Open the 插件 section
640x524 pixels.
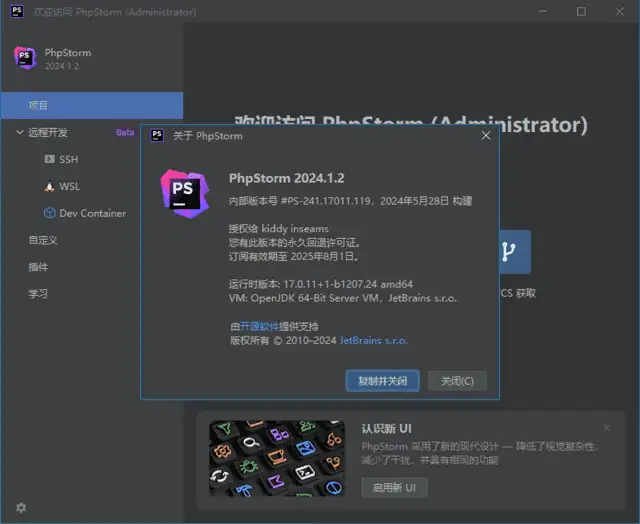point(38,267)
